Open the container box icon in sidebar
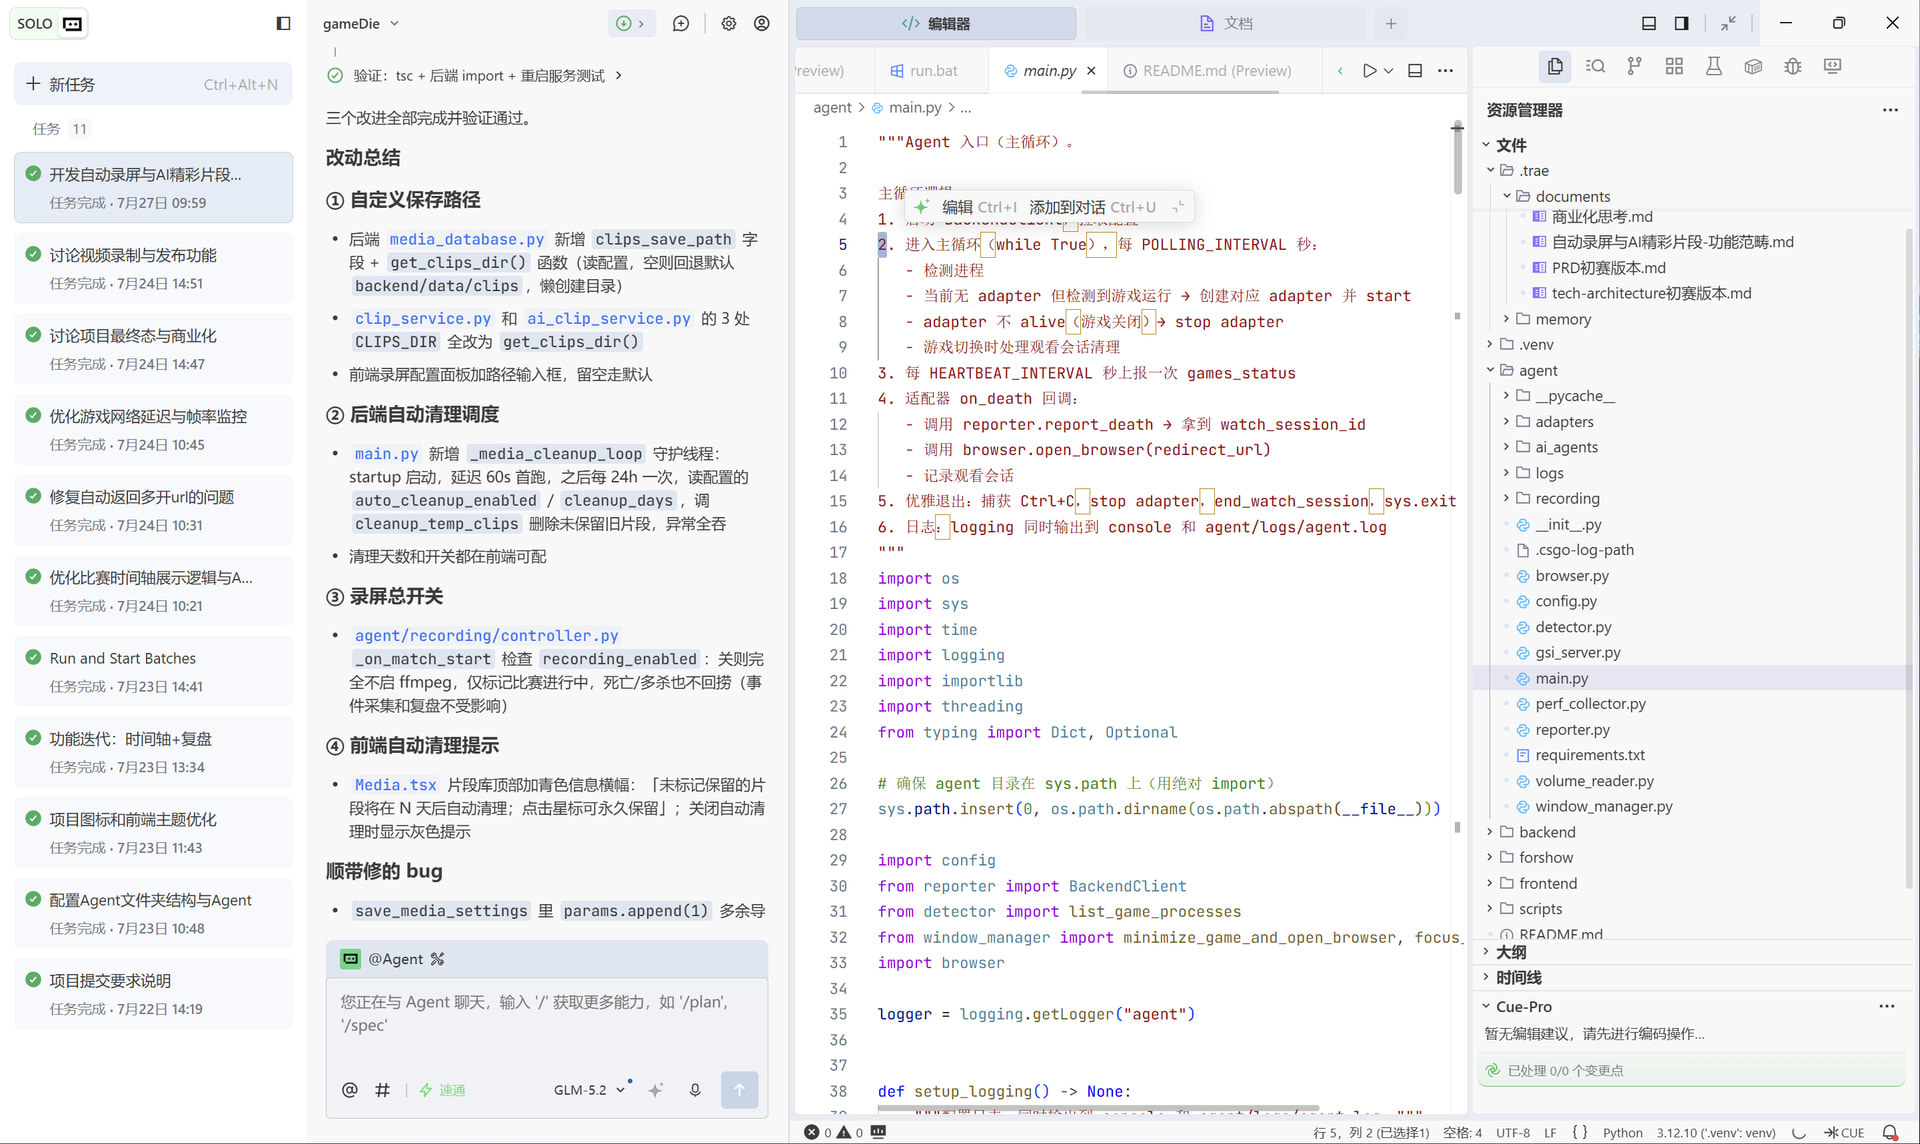The height and width of the screenshot is (1144, 1920). 1753,66
